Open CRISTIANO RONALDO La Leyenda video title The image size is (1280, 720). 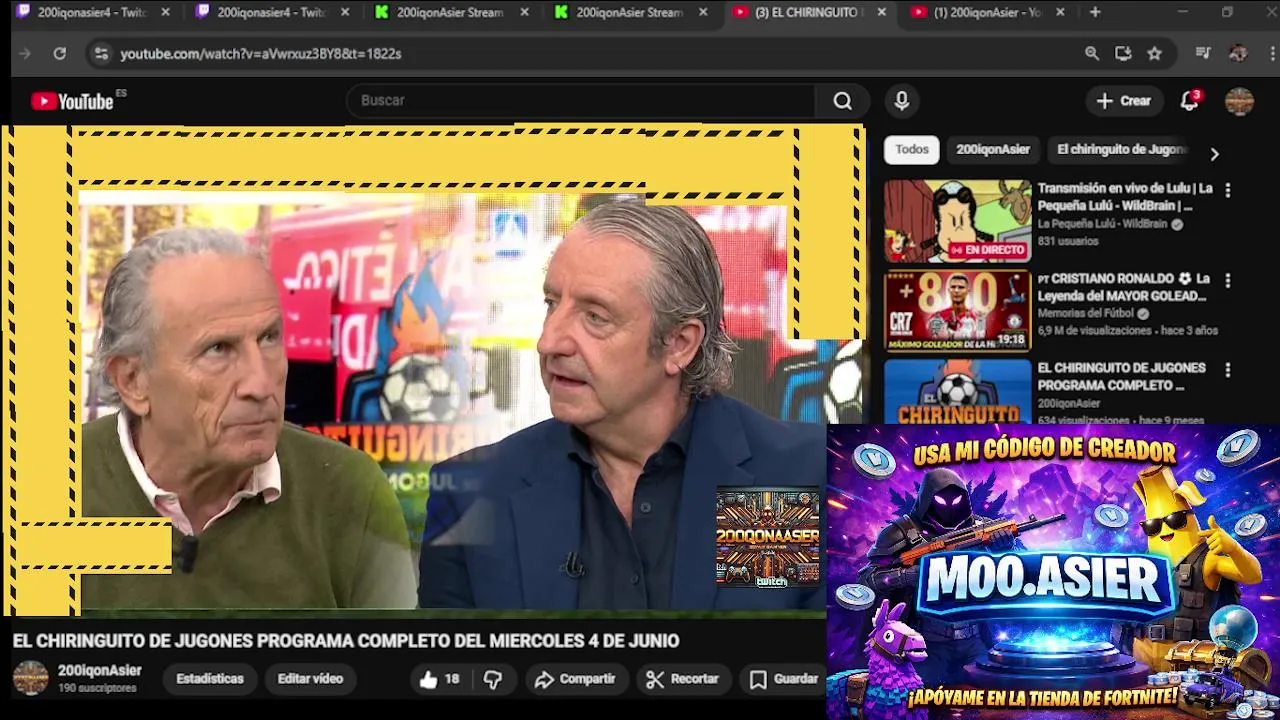tap(1124, 287)
